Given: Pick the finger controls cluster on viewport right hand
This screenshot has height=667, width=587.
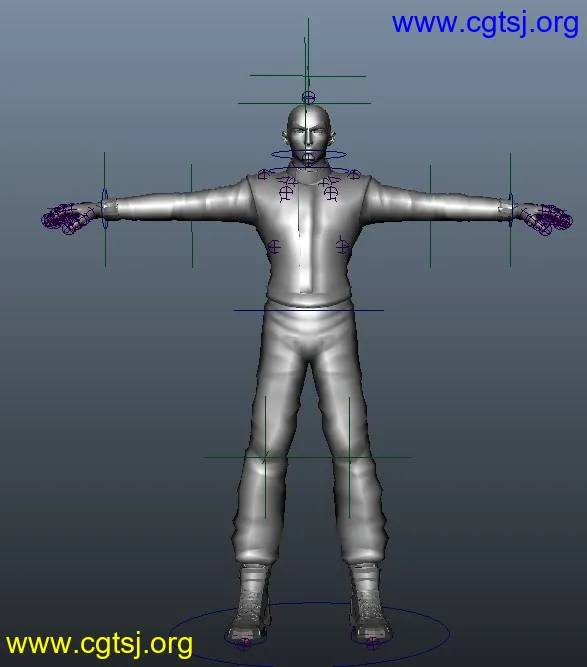Looking at the screenshot, I should pos(547,219).
